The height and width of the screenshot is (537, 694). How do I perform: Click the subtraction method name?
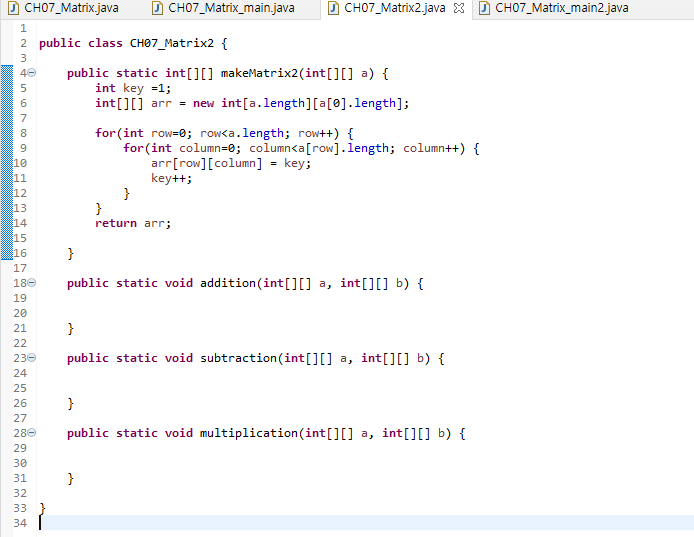[x=238, y=358]
